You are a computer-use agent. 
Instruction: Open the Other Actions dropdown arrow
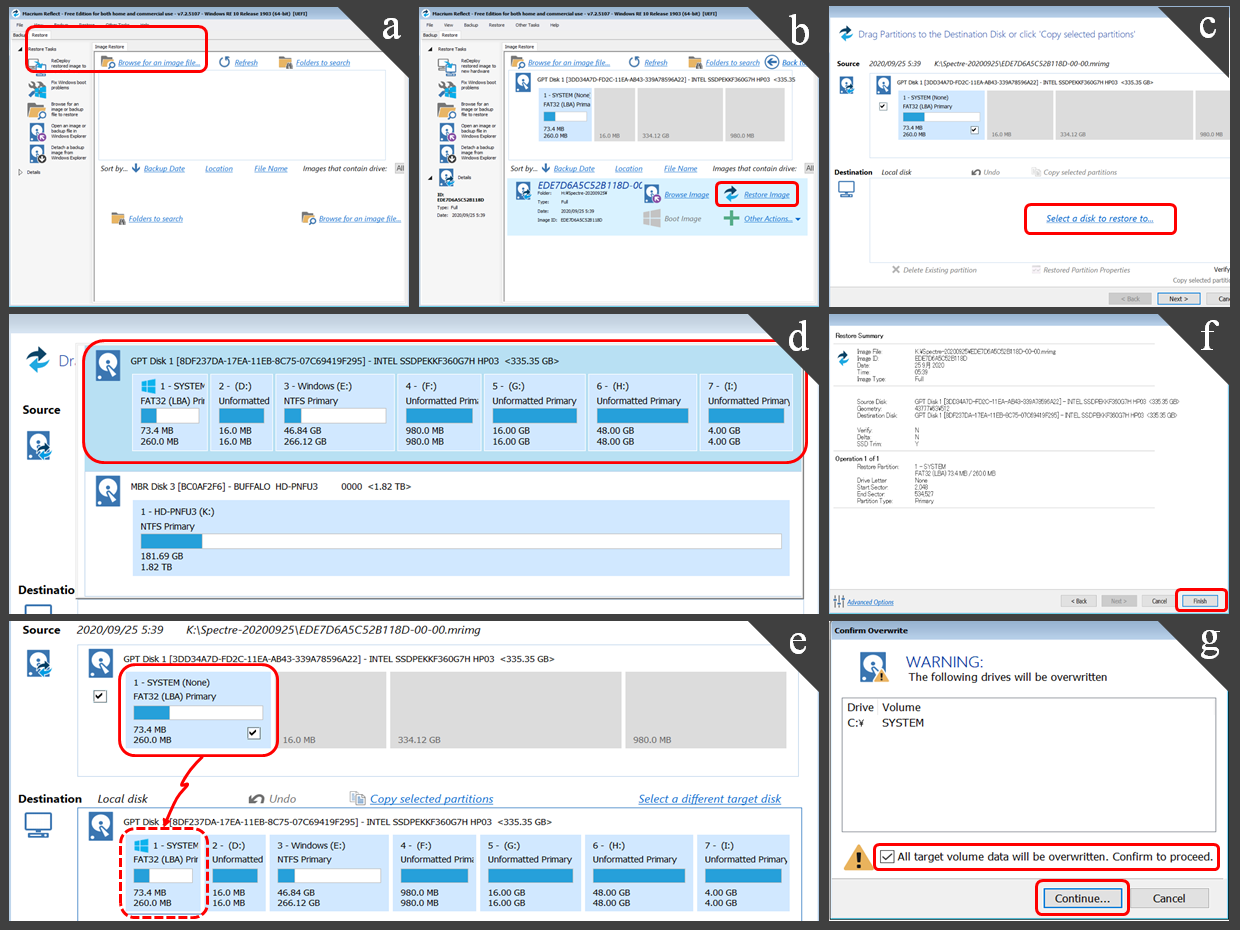[798, 219]
